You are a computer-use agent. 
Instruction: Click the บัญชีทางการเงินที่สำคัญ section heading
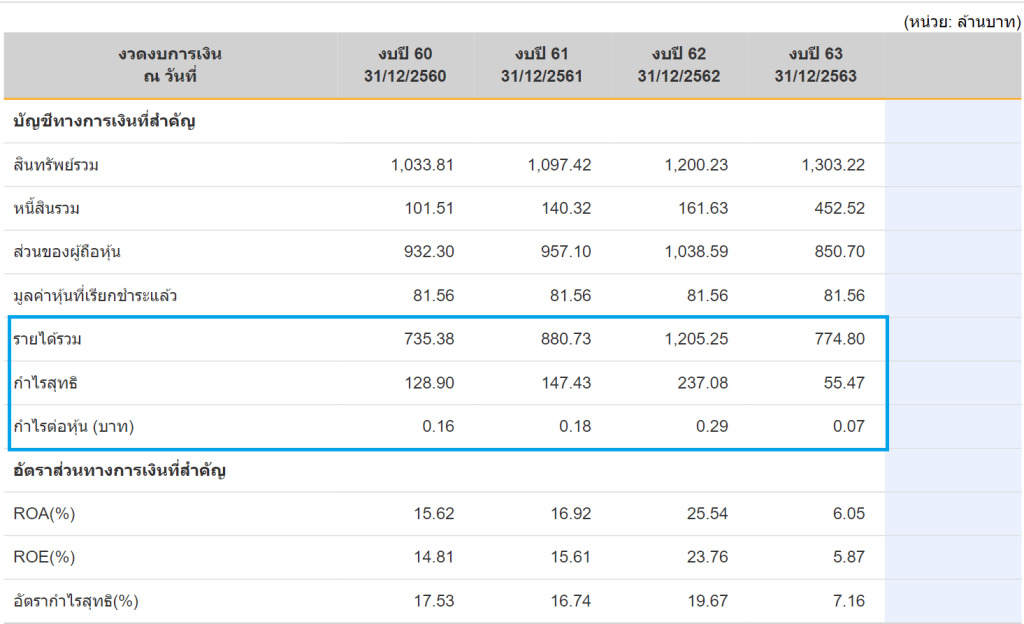point(104,122)
